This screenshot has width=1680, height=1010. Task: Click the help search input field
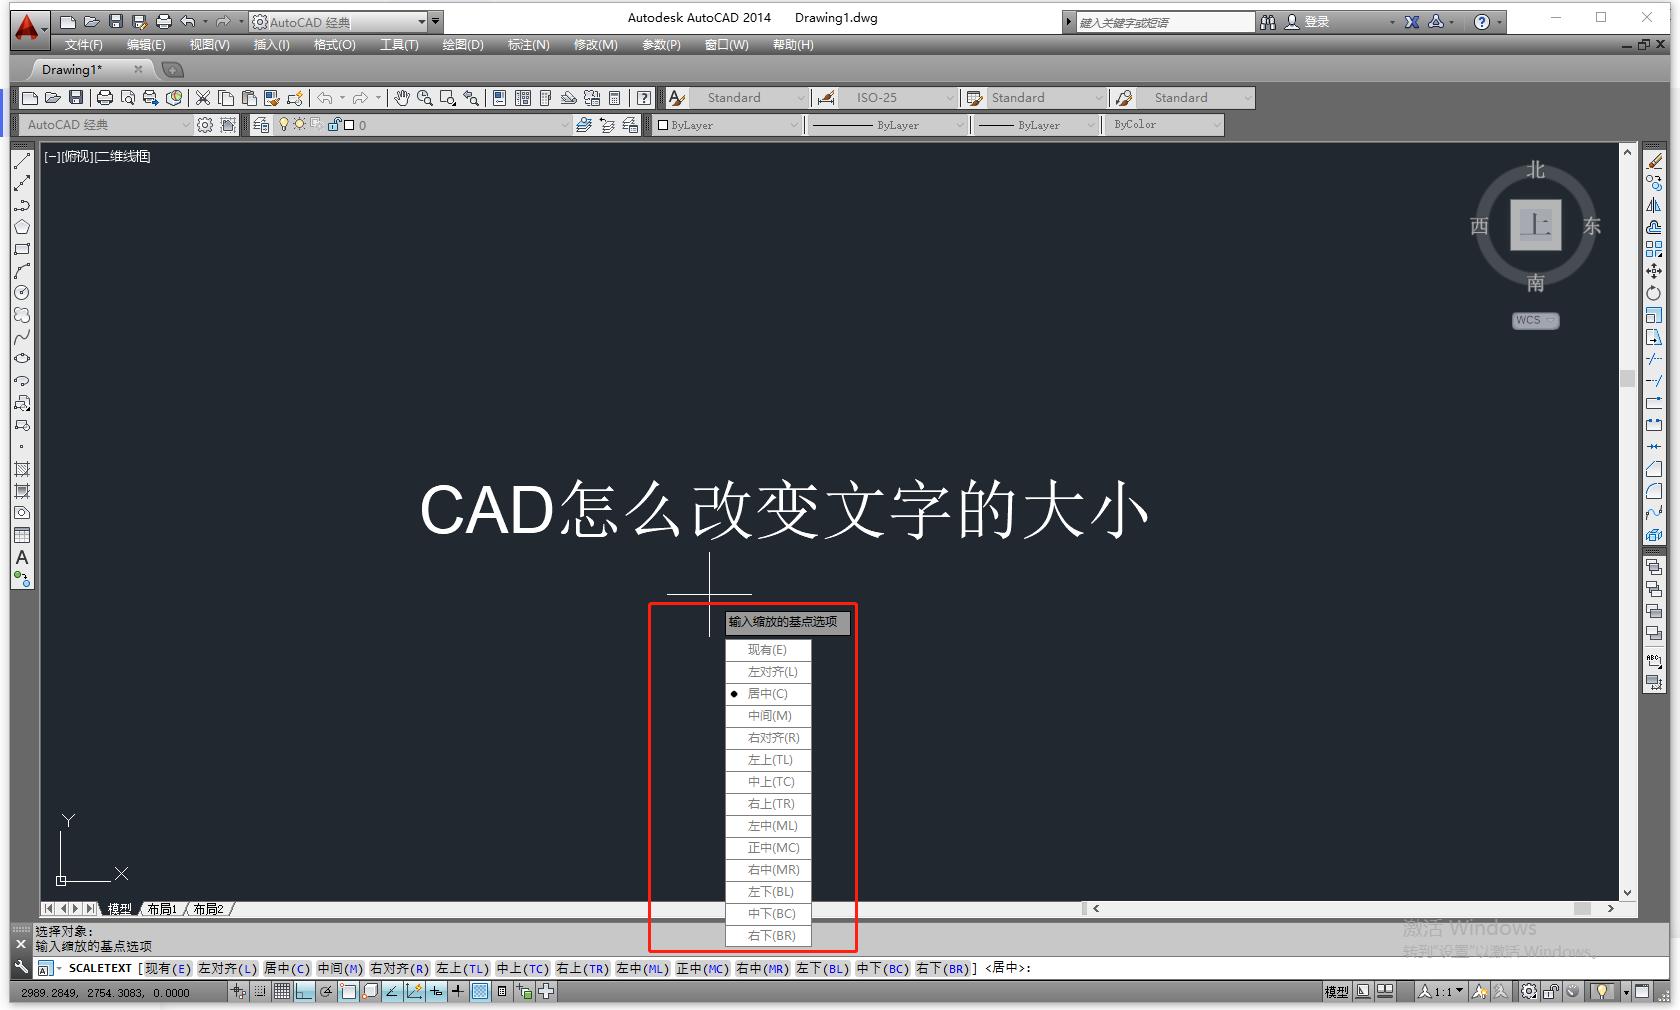[x=1160, y=21]
